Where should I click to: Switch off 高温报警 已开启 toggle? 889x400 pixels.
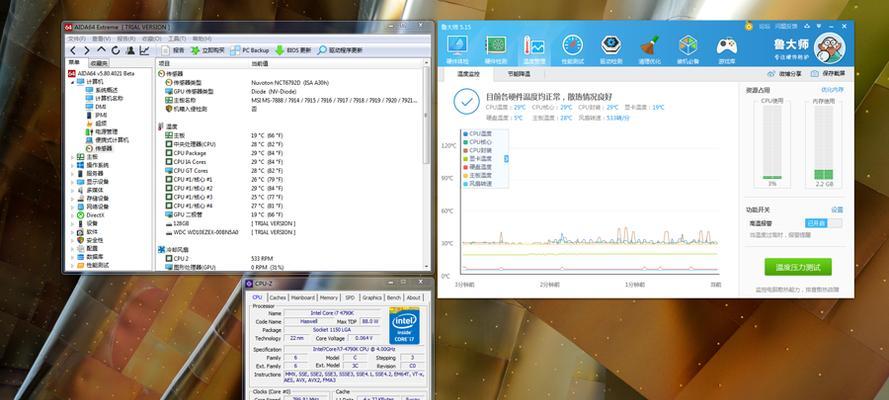pyautogui.click(x=823, y=223)
